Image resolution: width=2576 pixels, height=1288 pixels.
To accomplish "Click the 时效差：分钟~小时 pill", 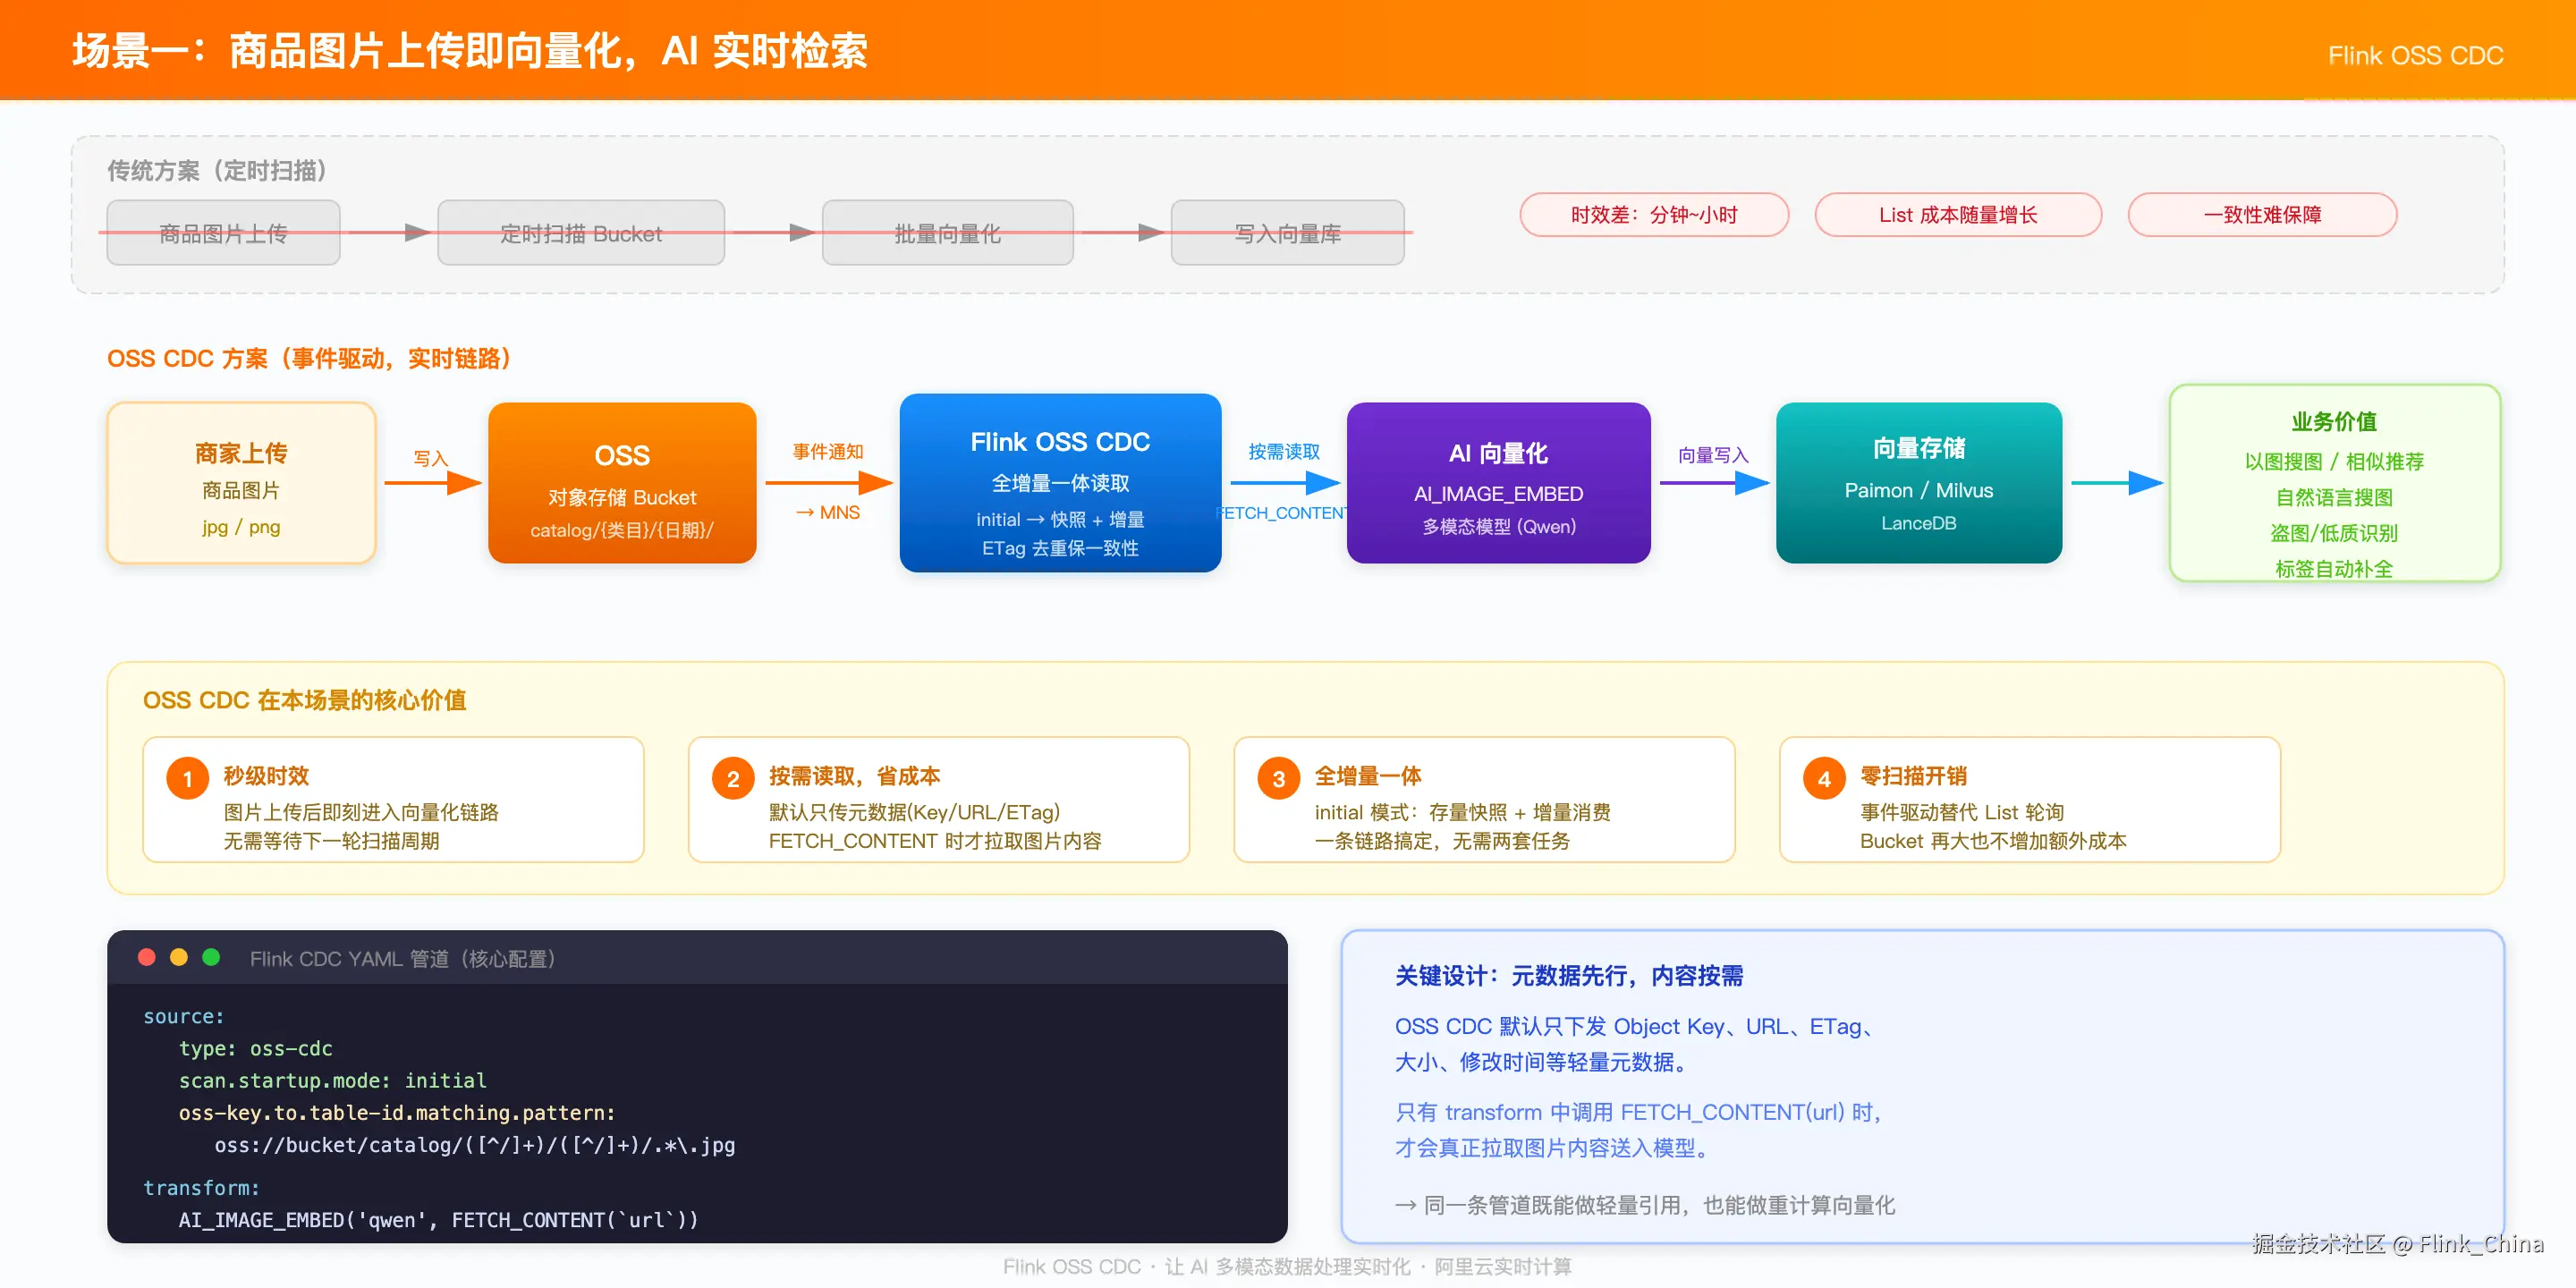I will [x=1654, y=215].
